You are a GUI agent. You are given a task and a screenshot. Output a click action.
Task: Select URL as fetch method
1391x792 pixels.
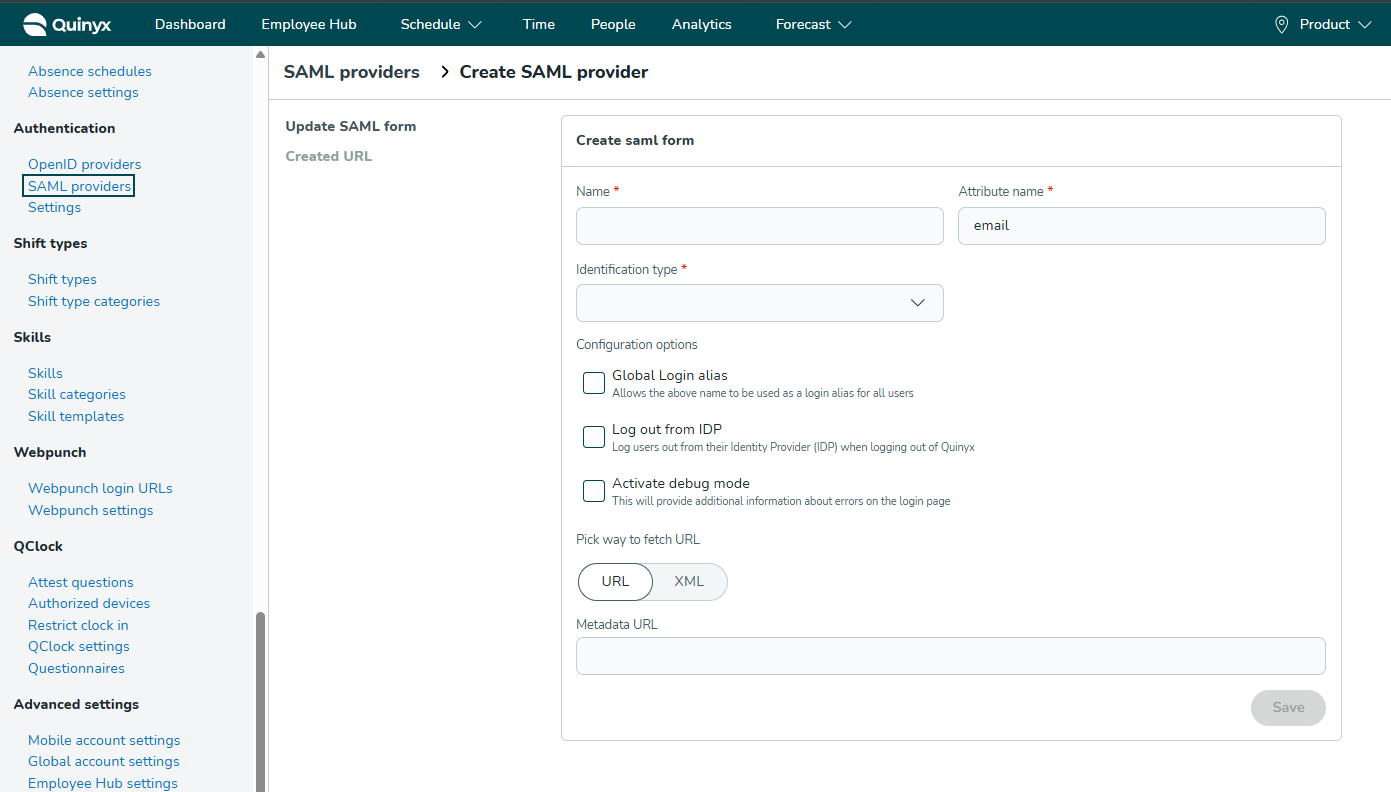pos(615,581)
